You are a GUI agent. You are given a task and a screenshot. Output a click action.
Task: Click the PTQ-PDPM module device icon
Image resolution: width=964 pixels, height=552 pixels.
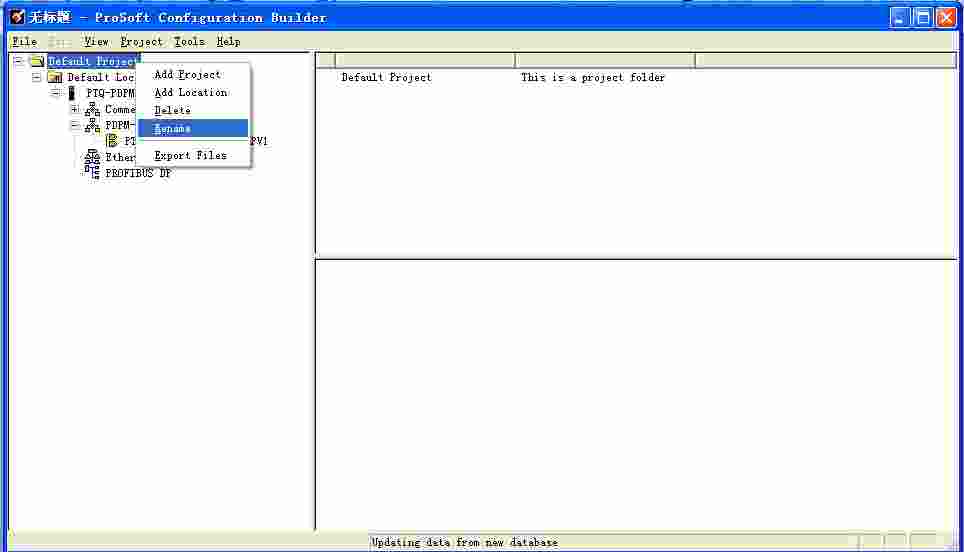click(x=73, y=94)
